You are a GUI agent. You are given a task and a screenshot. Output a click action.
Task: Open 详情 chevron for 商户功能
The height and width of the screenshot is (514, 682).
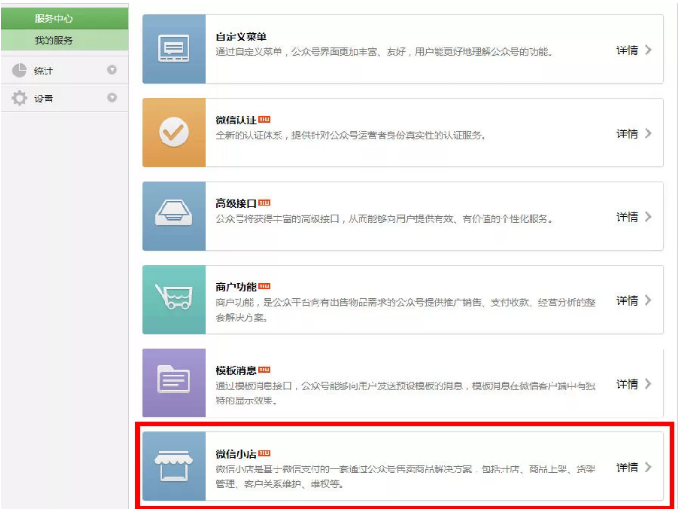[x=648, y=300]
